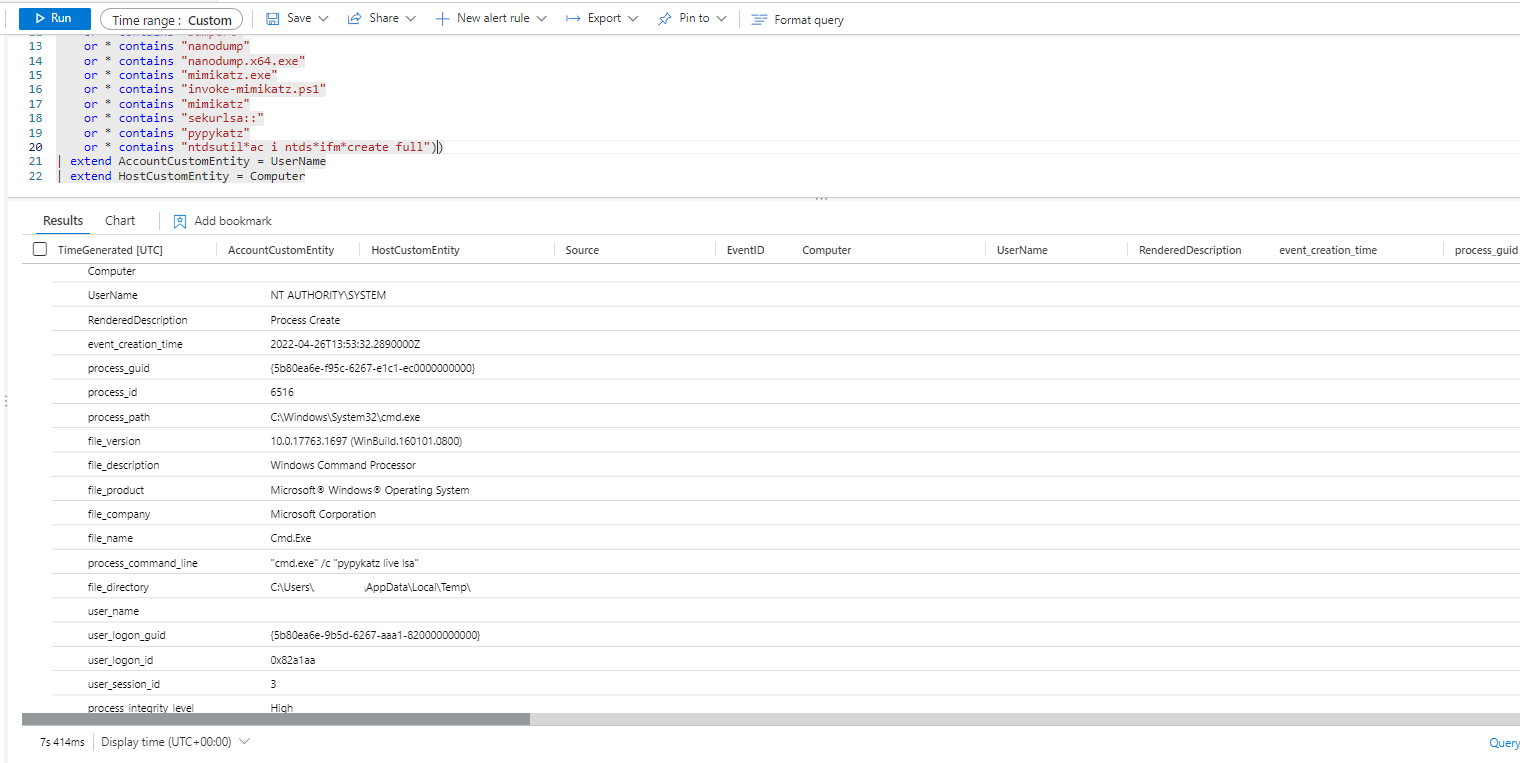Click the Share arrow icon
Screen dimensions: 1520x763
click(x=354, y=19)
